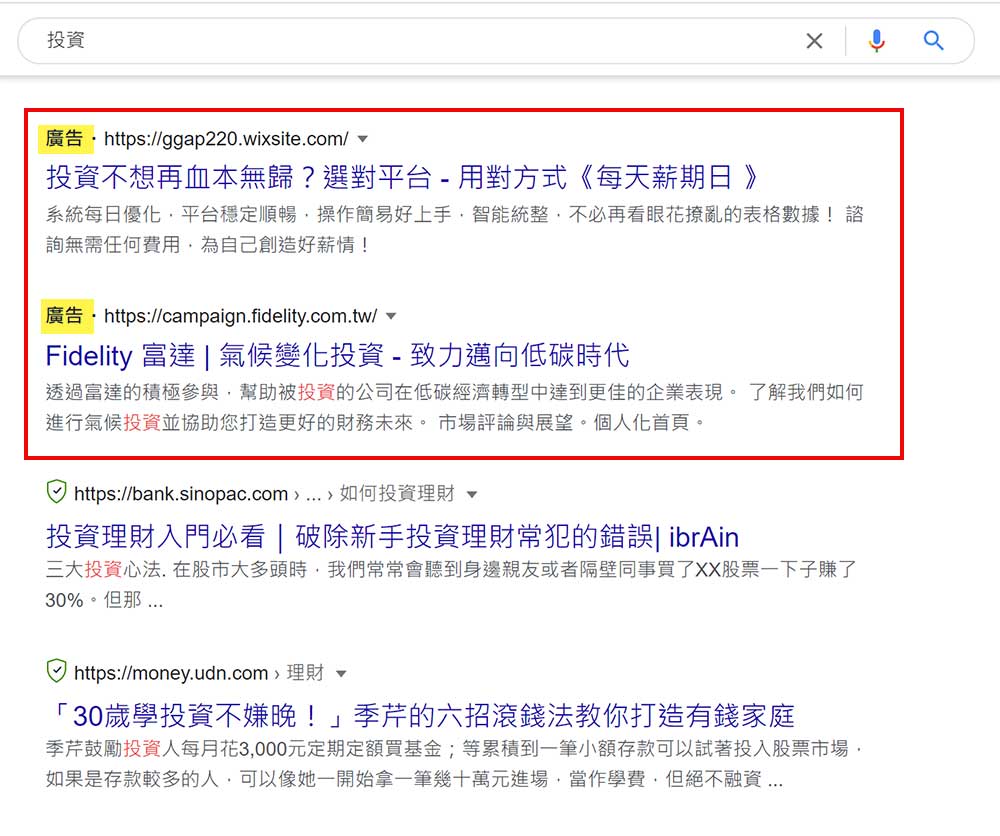Open result 「30歲學投資不嫌晚！」季芹的六招滾錢法
Viewport: 1000px width, 836px height.
421,715
